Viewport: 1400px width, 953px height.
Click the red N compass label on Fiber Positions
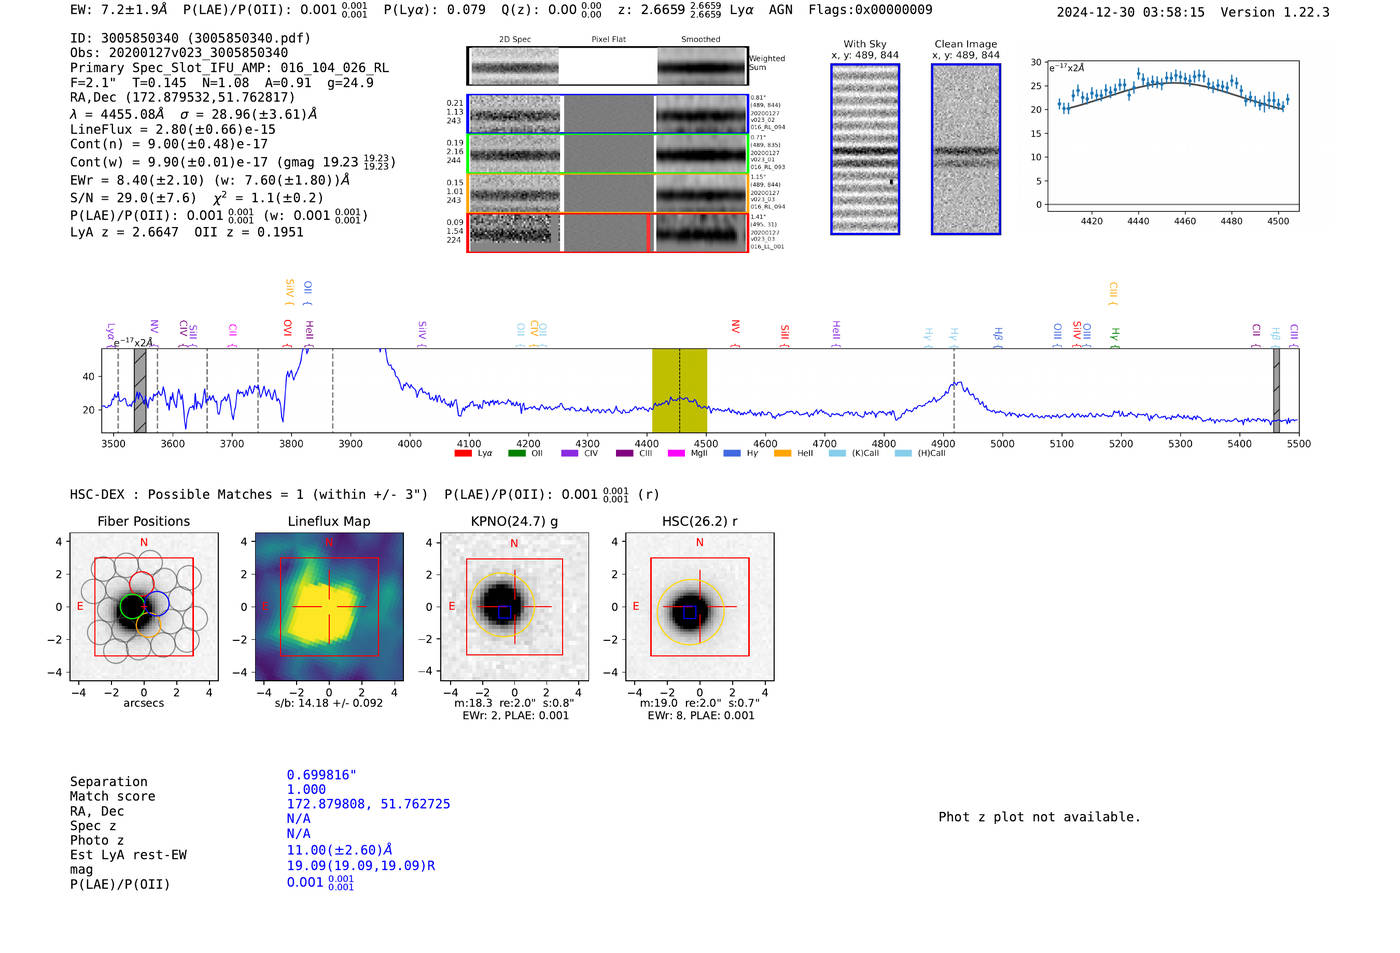(x=144, y=543)
